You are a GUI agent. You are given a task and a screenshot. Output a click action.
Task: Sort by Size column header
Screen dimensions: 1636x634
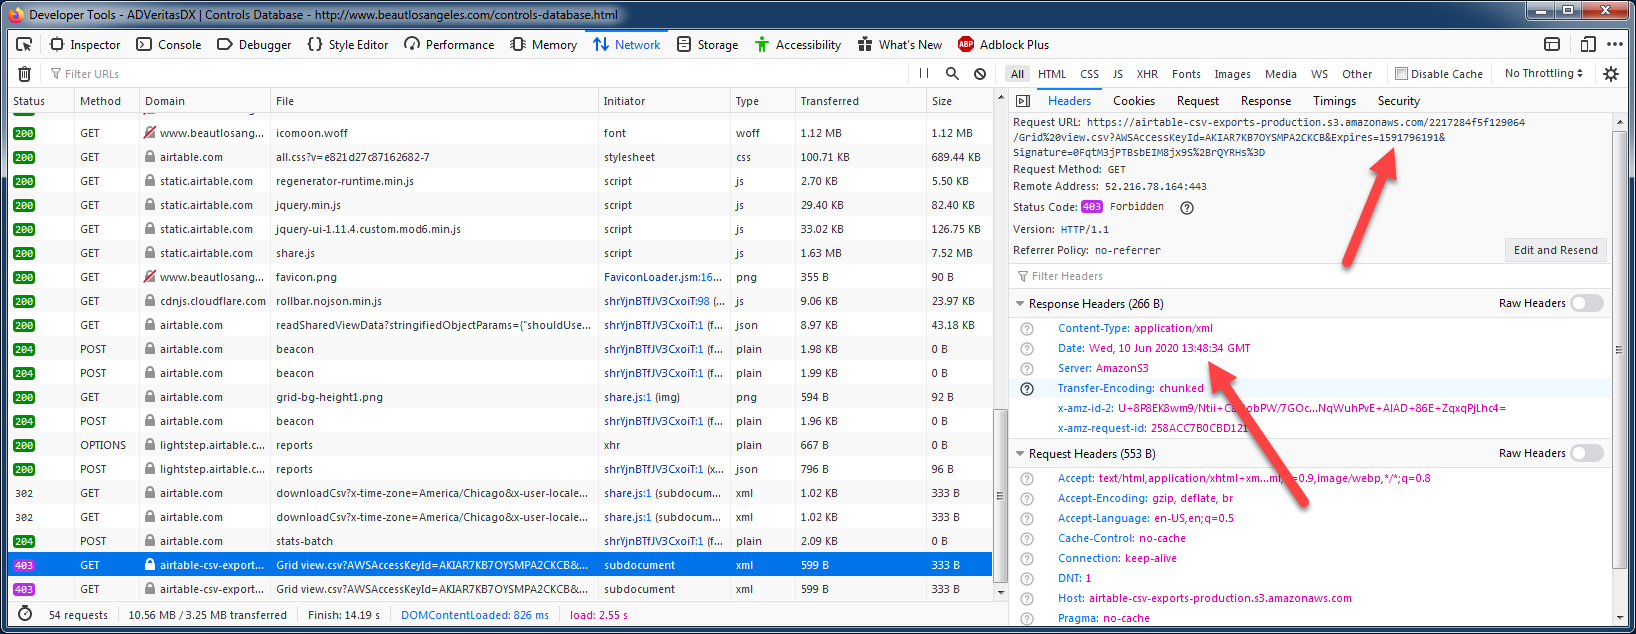tap(959, 101)
